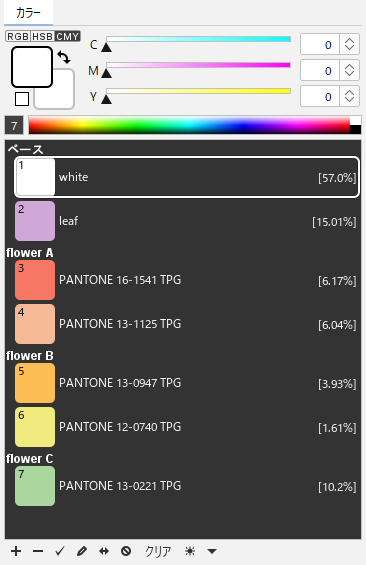Image resolution: width=366 pixels, height=565 pixels.
Task: Click the double-arrow swap icon in bottom toolbar
Action: tap(104, 551)
